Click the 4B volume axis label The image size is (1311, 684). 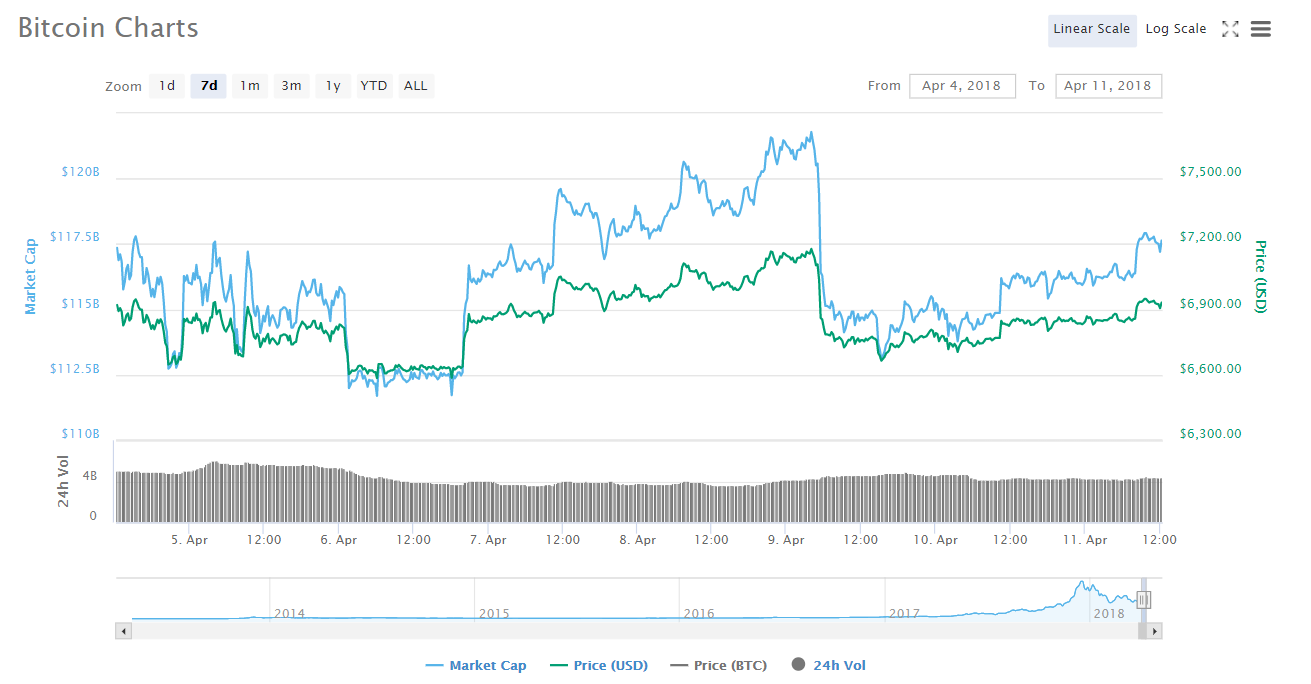(90, 476)
